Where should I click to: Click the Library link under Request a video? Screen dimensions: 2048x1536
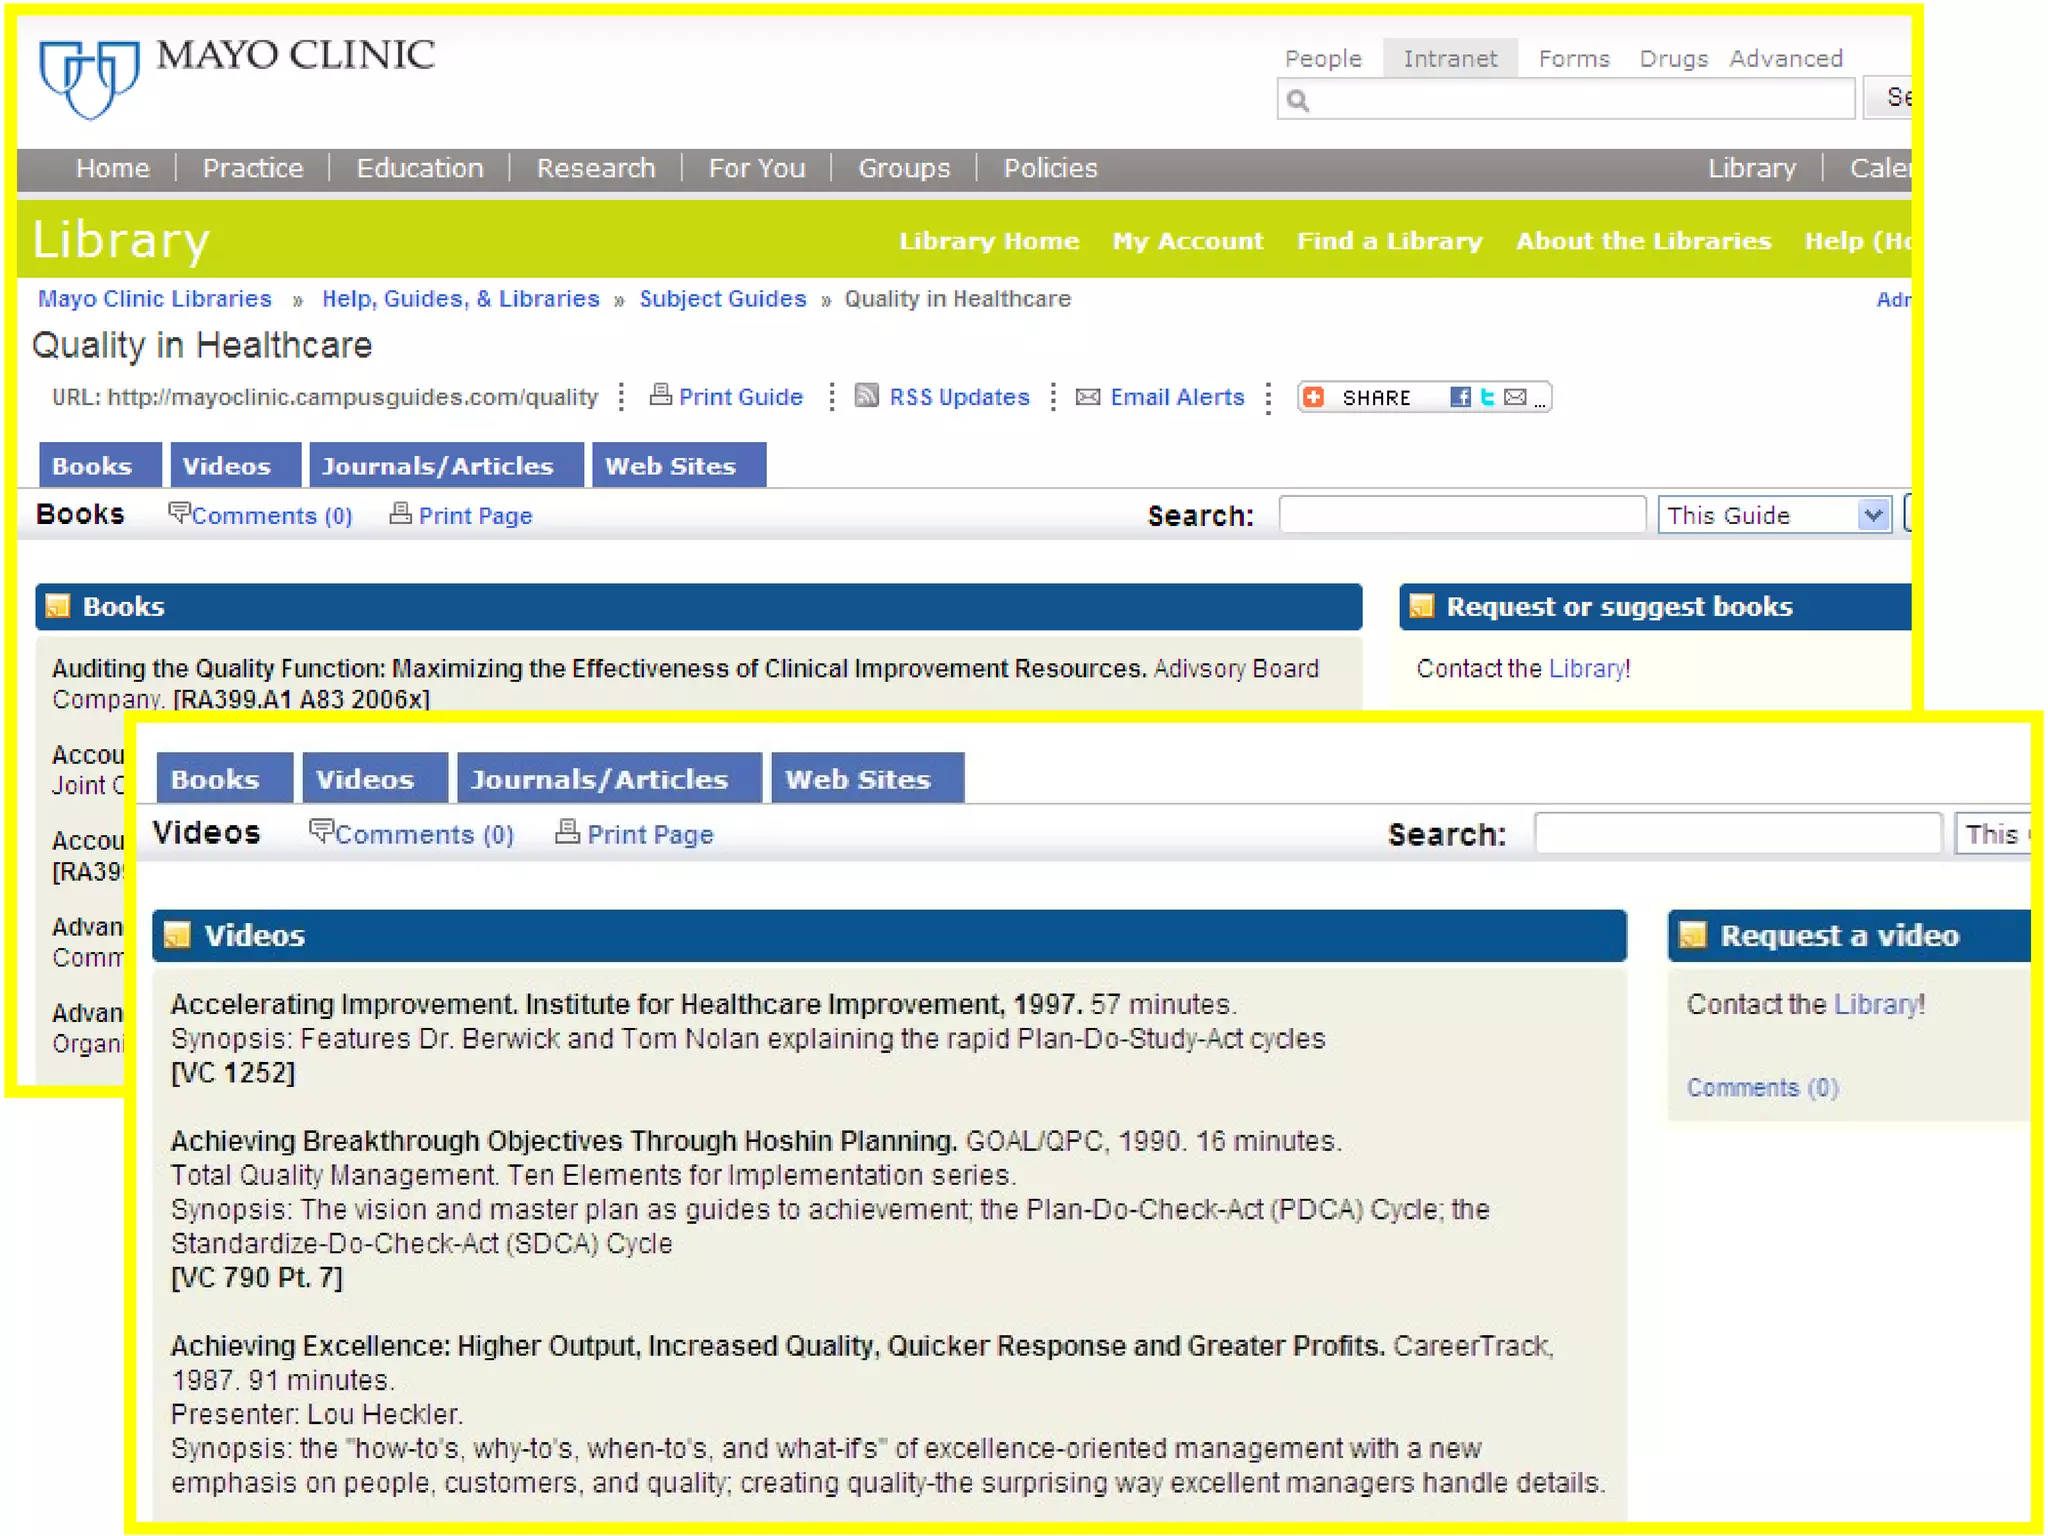(1876, 1004)
